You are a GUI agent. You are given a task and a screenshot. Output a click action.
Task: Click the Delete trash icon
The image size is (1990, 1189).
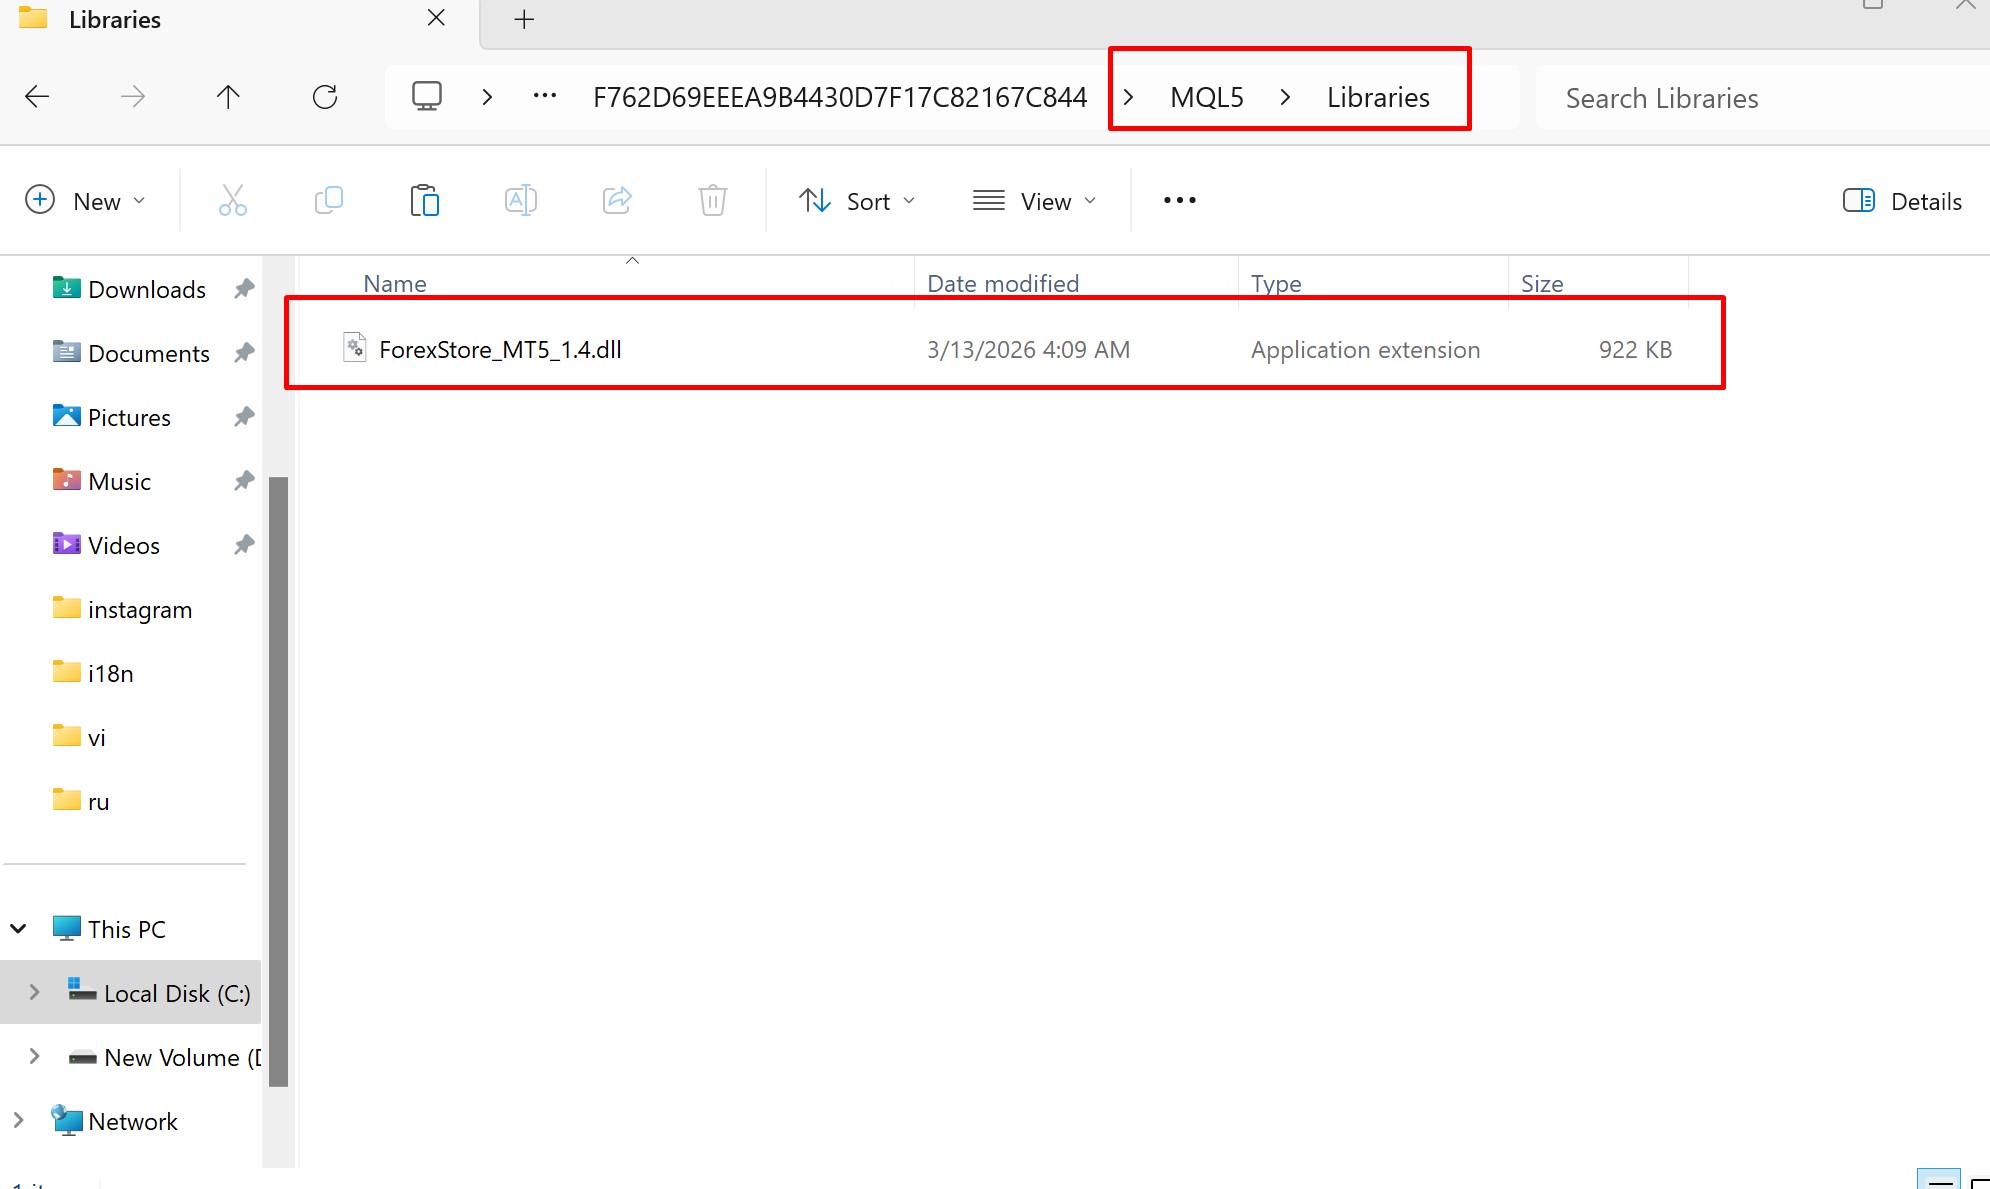[x=712, y=200]
